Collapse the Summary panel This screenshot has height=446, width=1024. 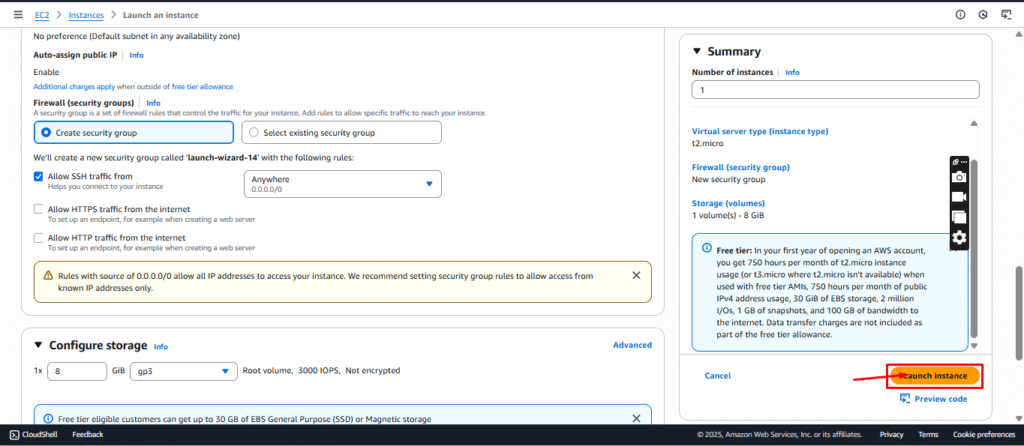696,52
